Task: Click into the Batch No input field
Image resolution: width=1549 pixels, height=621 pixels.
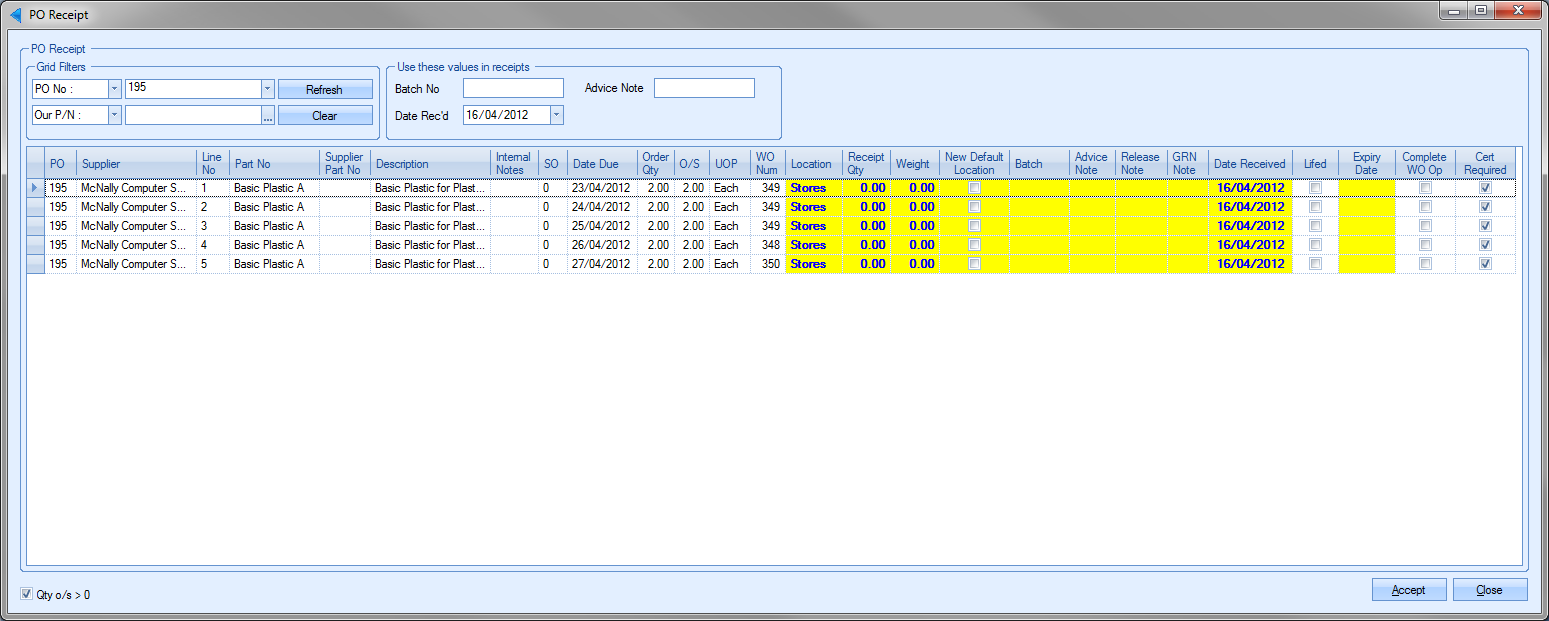Action: [x=513, y=89]
